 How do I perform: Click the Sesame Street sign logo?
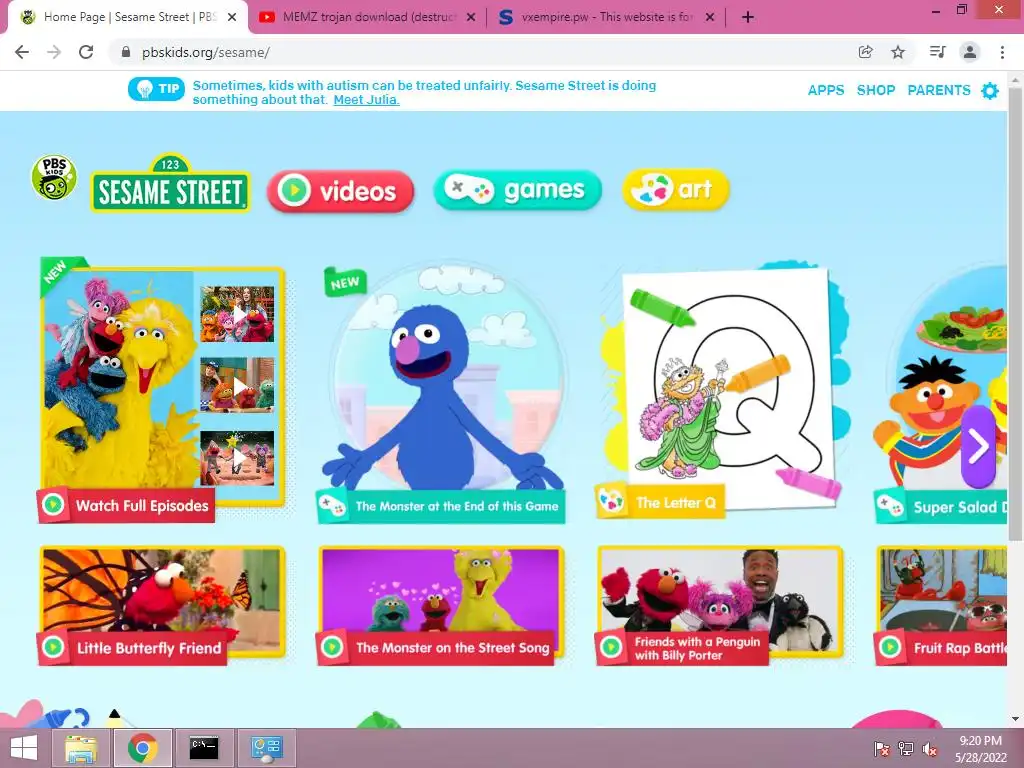click(170, 184)
